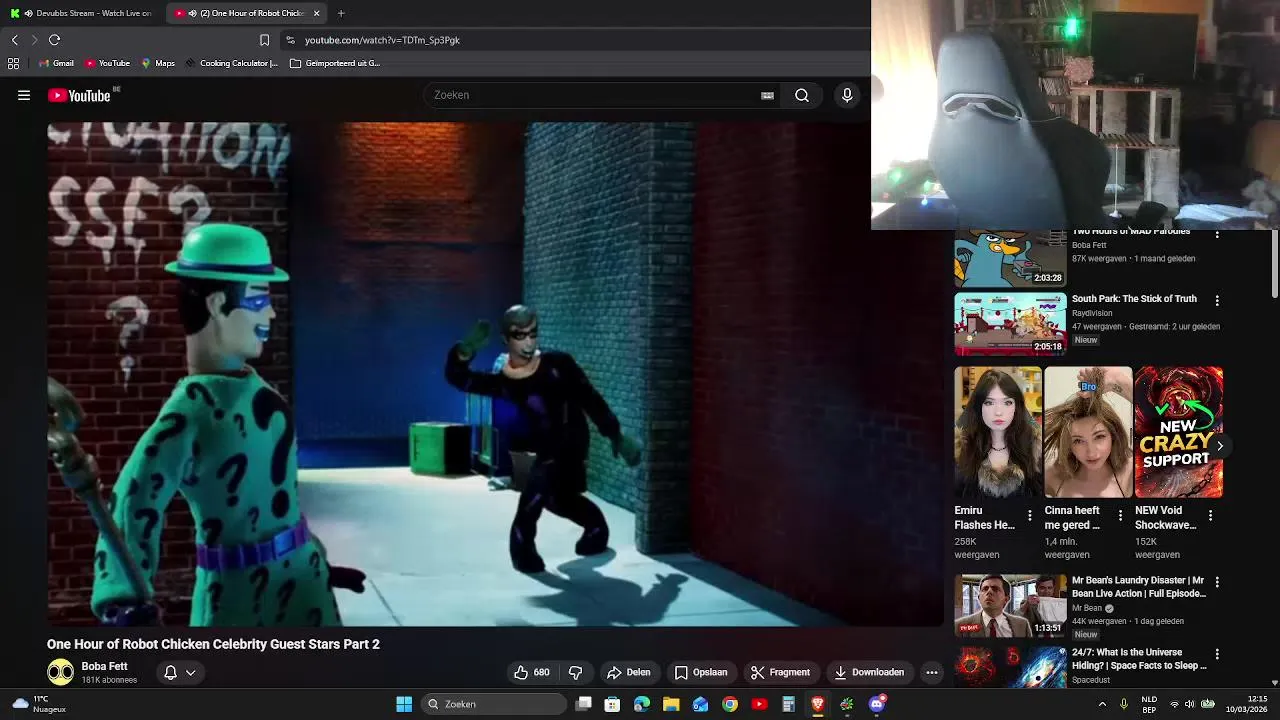
Task: Open the Two Hours of MAD Parodies thumbnail
Action: coord(1010,258)
